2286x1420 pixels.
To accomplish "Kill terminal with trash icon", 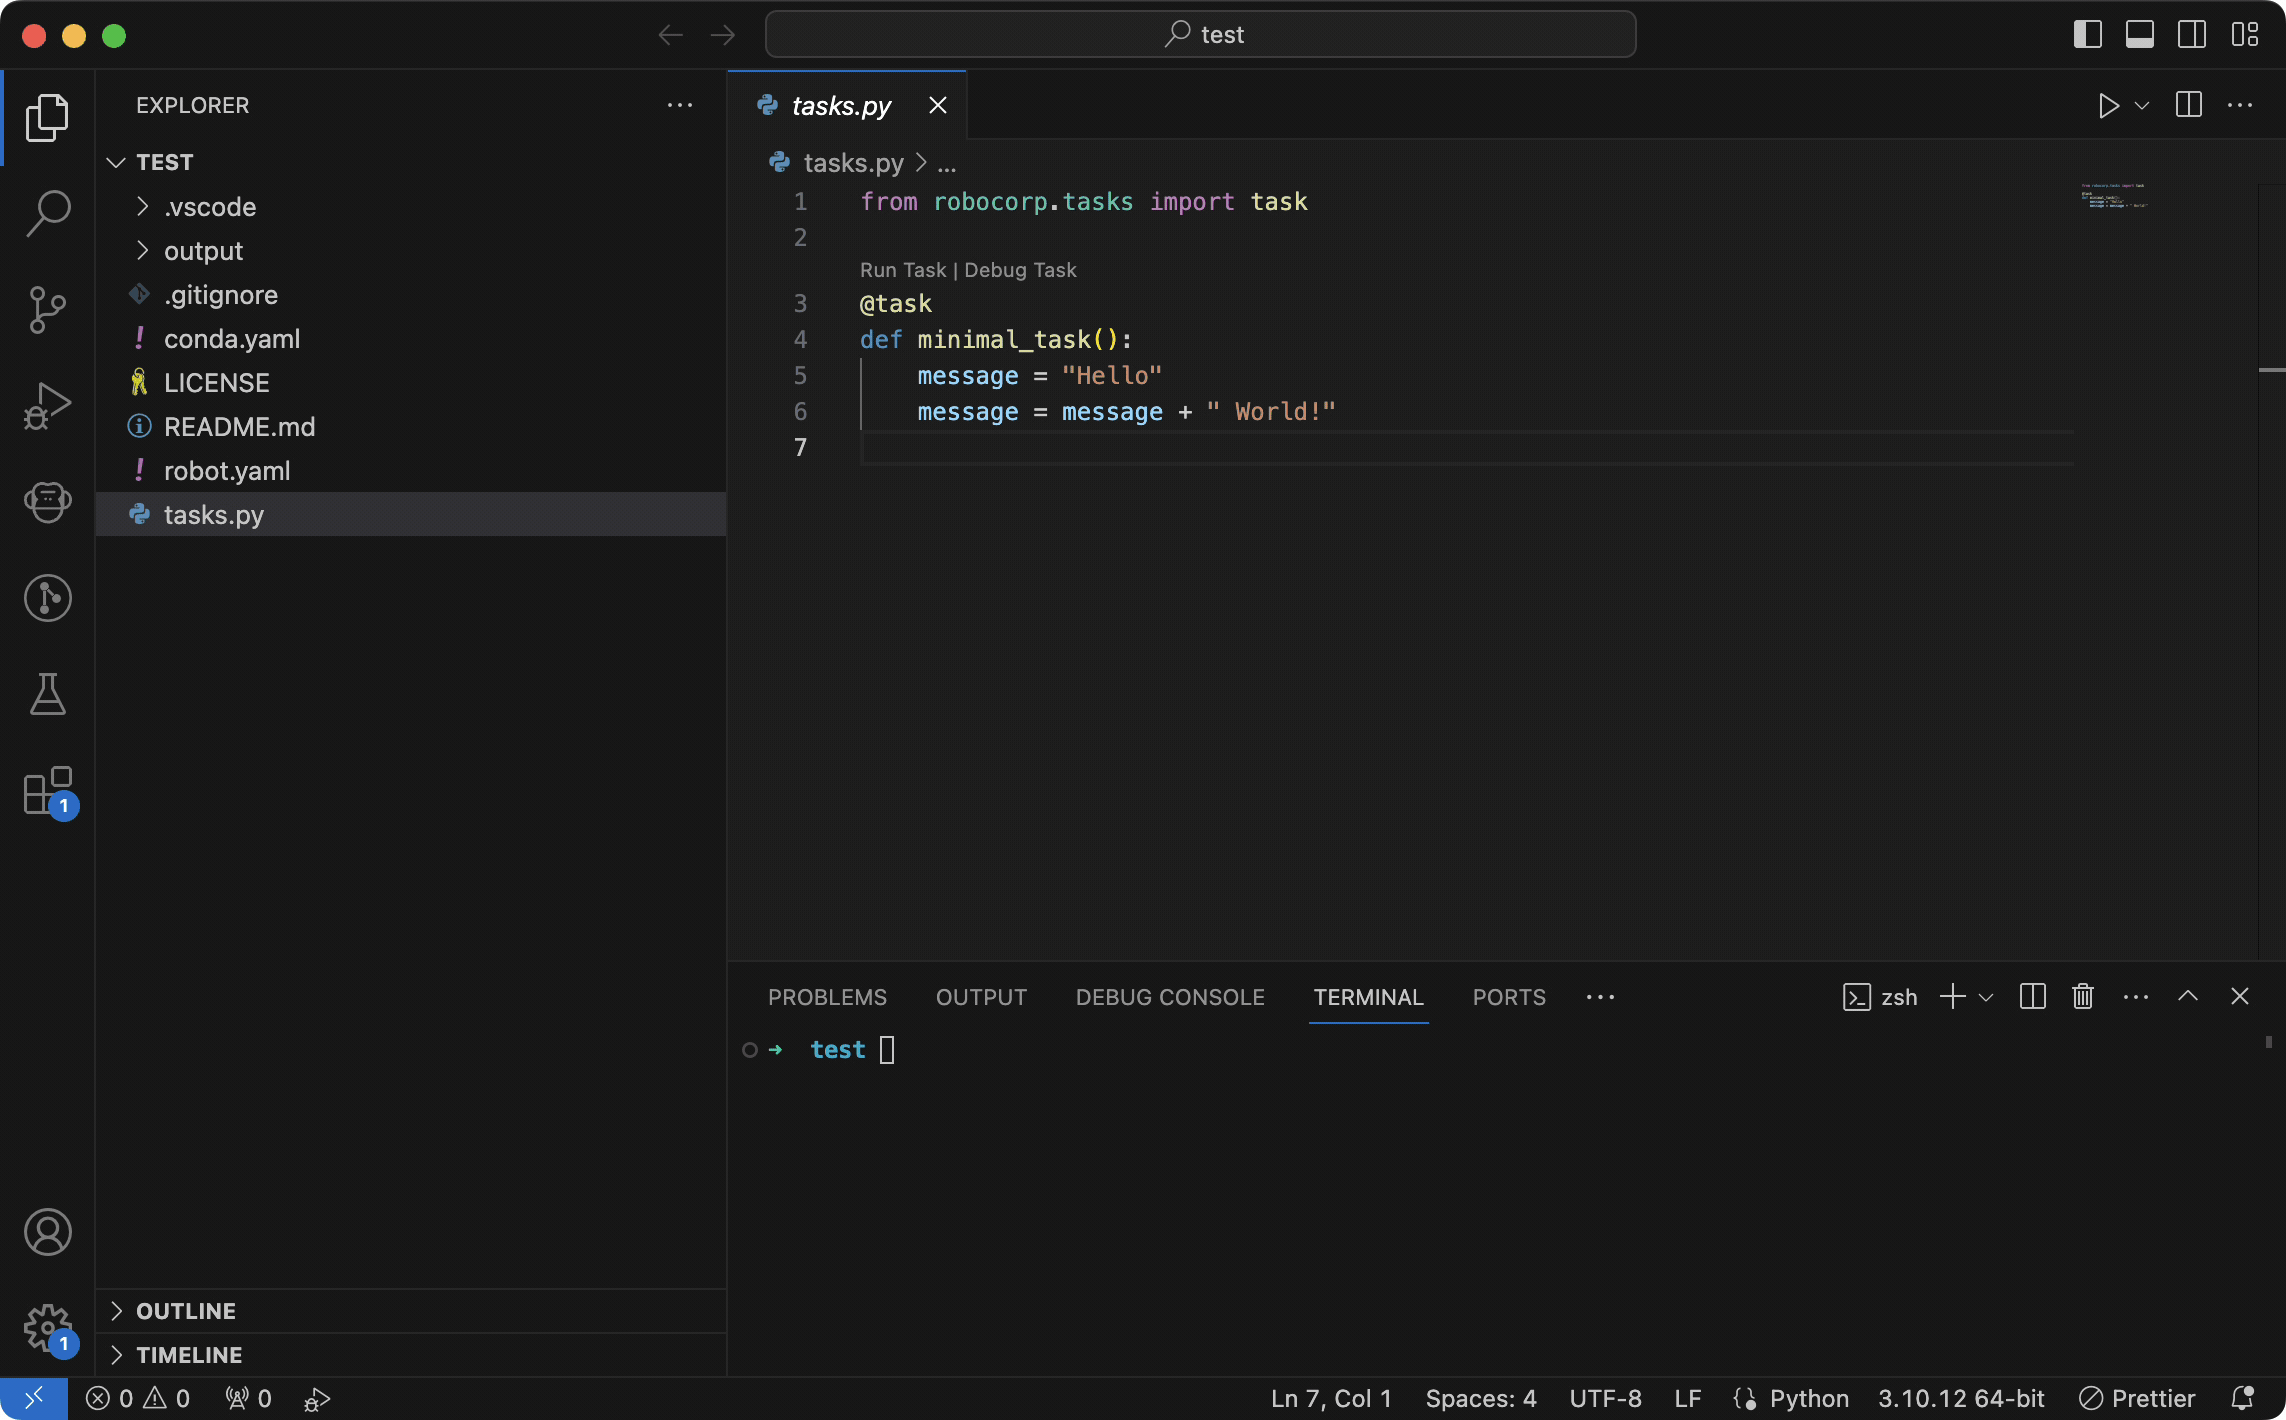I will point(2083,997).
